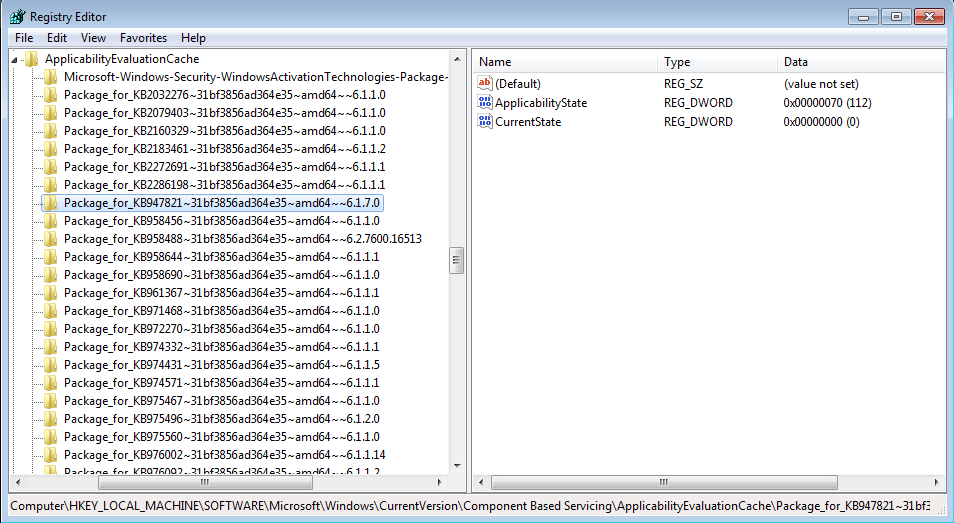Click folder icon of Package_for_KB975467

pos(51,401)
